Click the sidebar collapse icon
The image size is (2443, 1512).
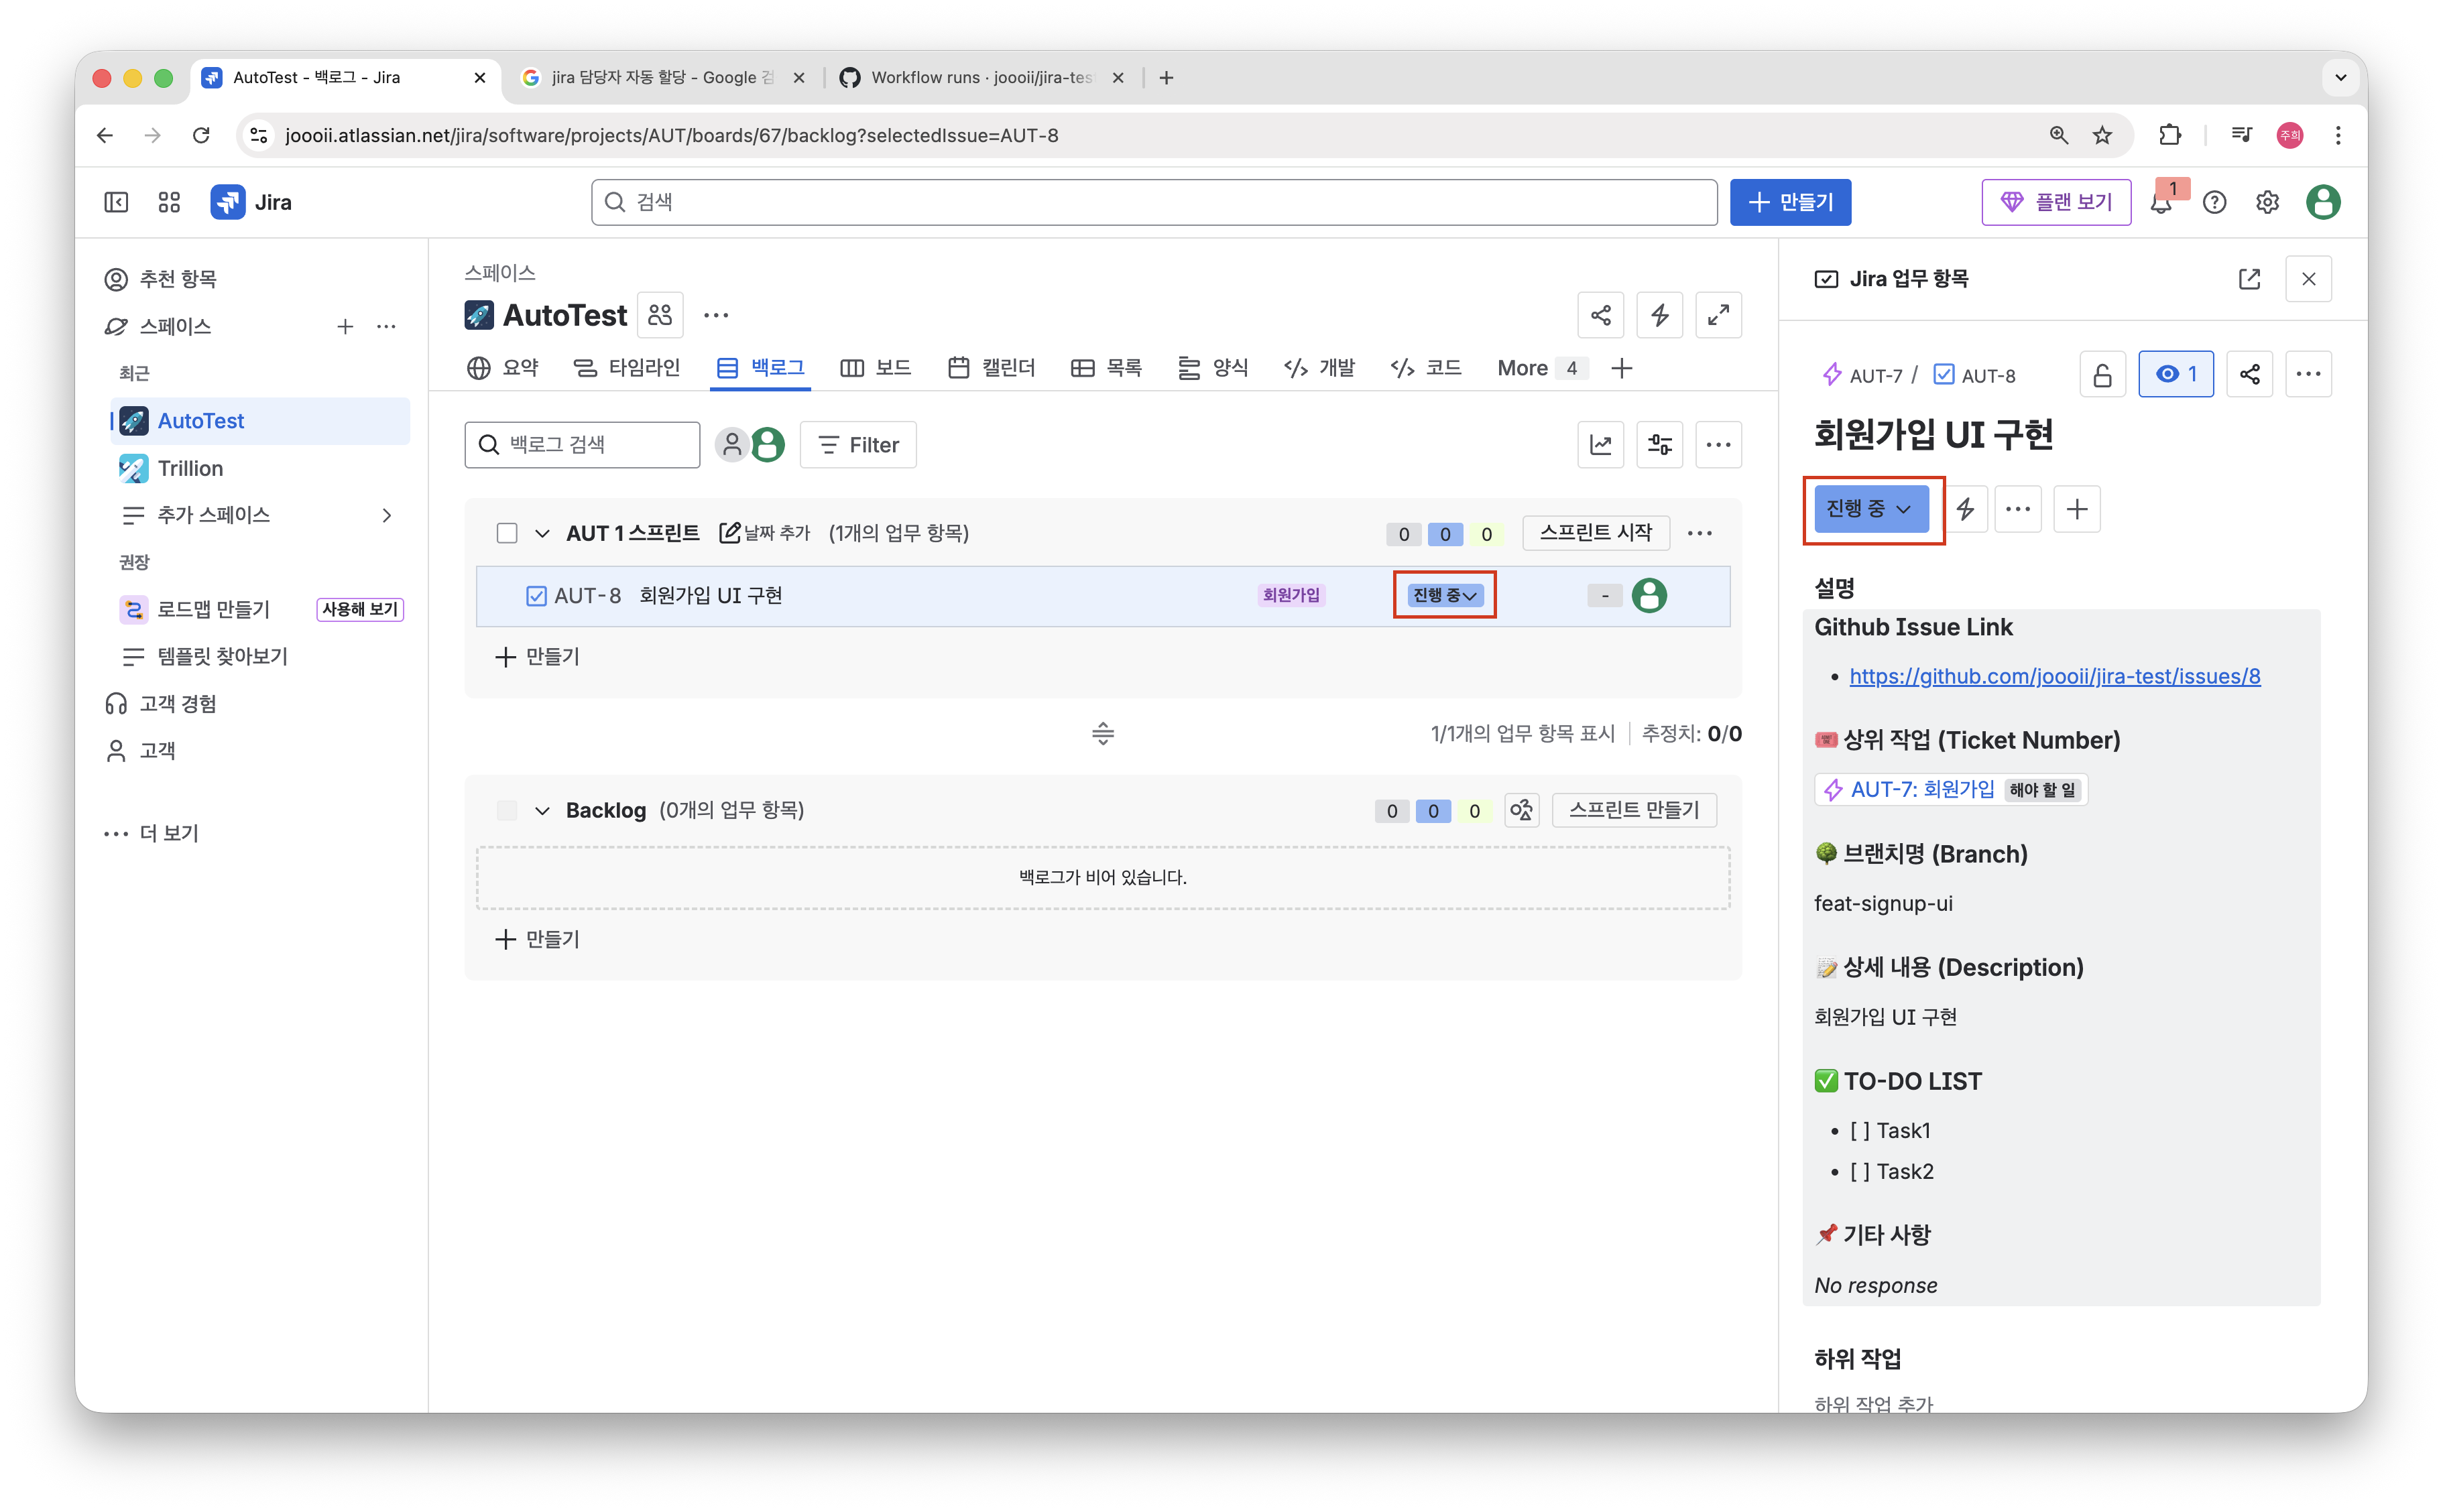[x=116, y=203]
